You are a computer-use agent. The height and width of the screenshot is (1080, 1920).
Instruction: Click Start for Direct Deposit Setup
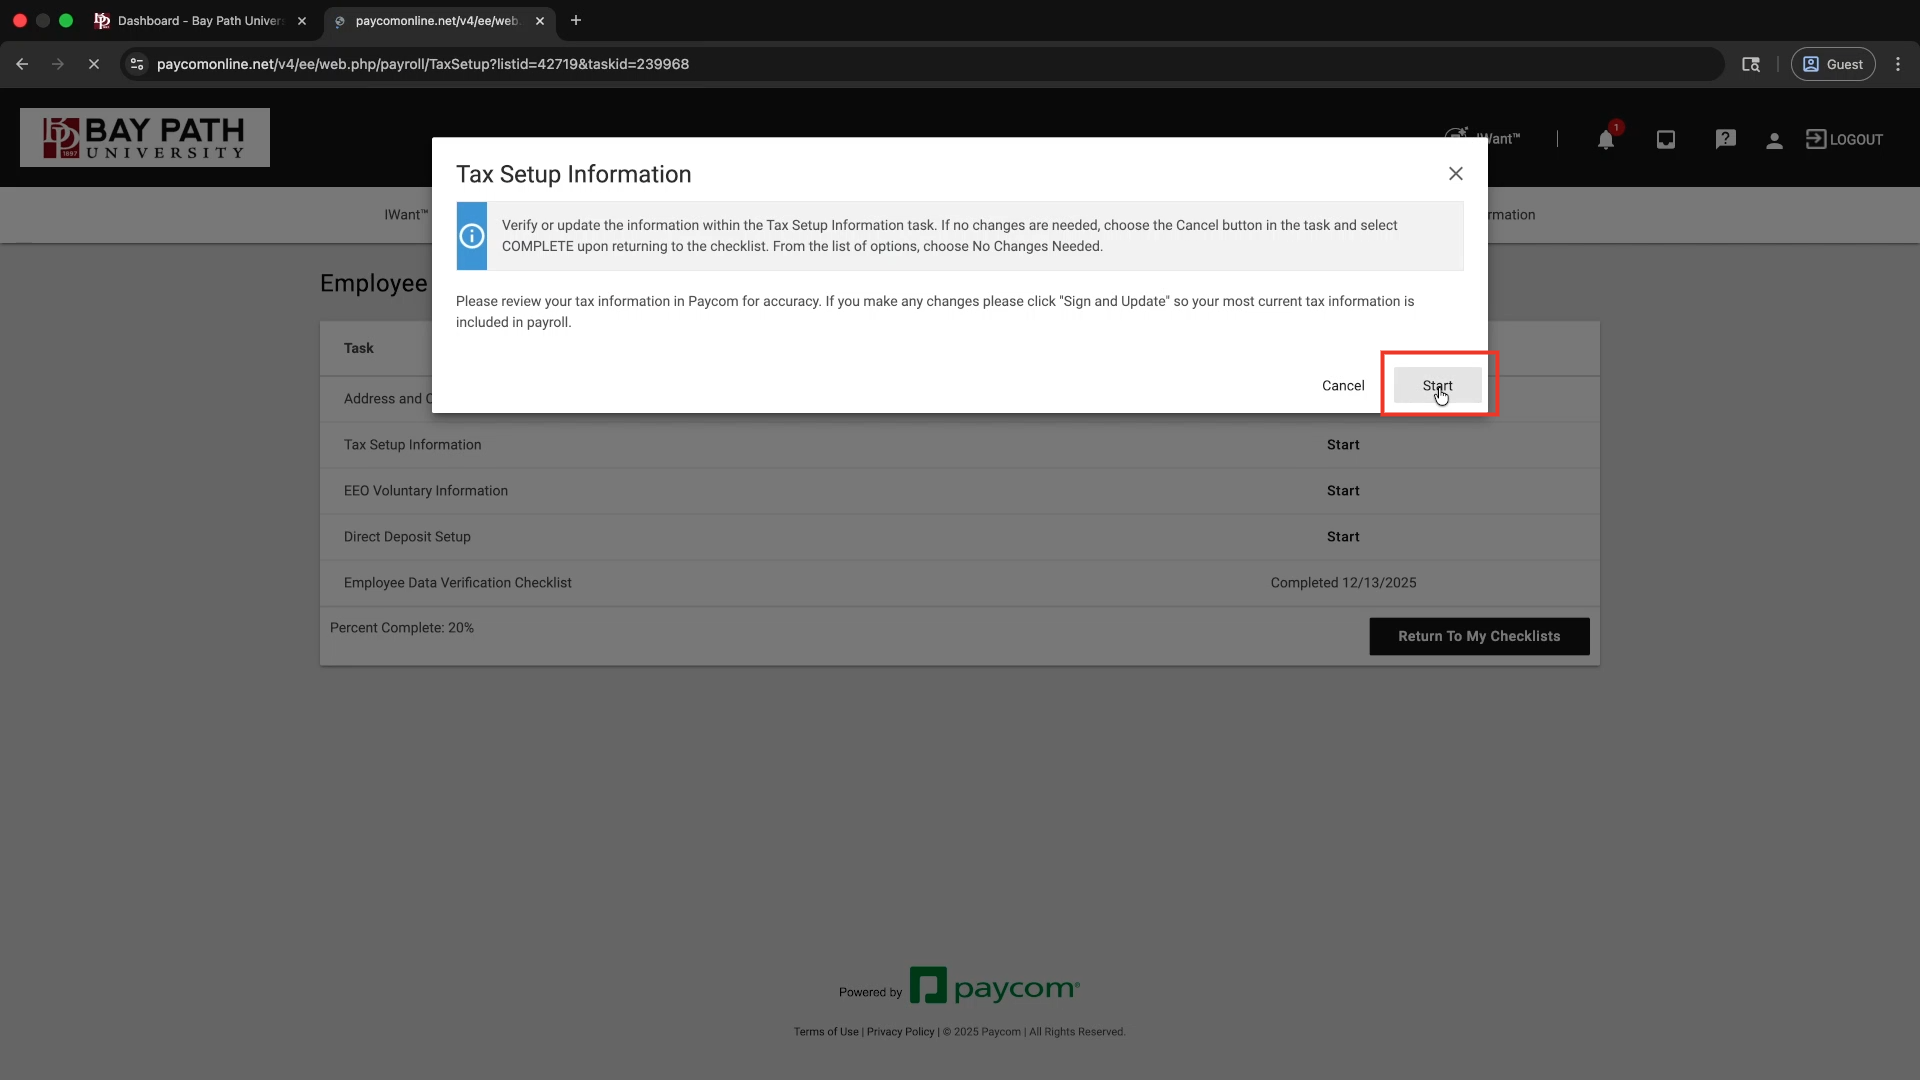tap(1342, 537)
